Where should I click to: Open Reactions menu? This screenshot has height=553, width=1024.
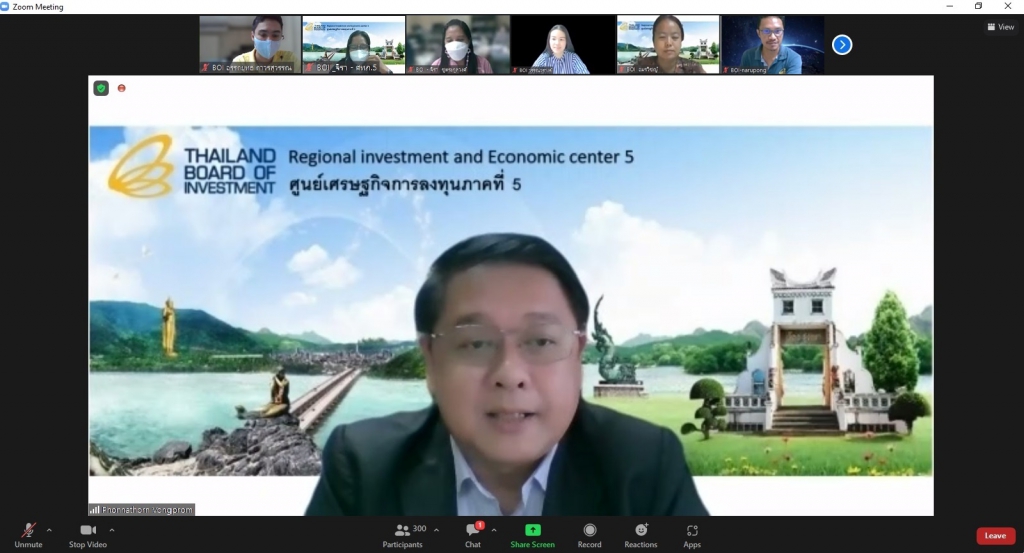(x=641, y=535)
